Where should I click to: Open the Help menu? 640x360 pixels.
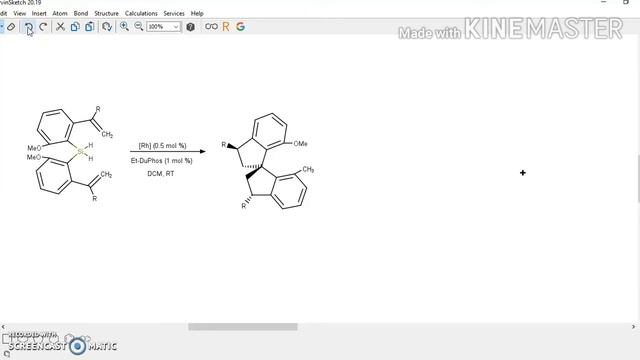197,13
